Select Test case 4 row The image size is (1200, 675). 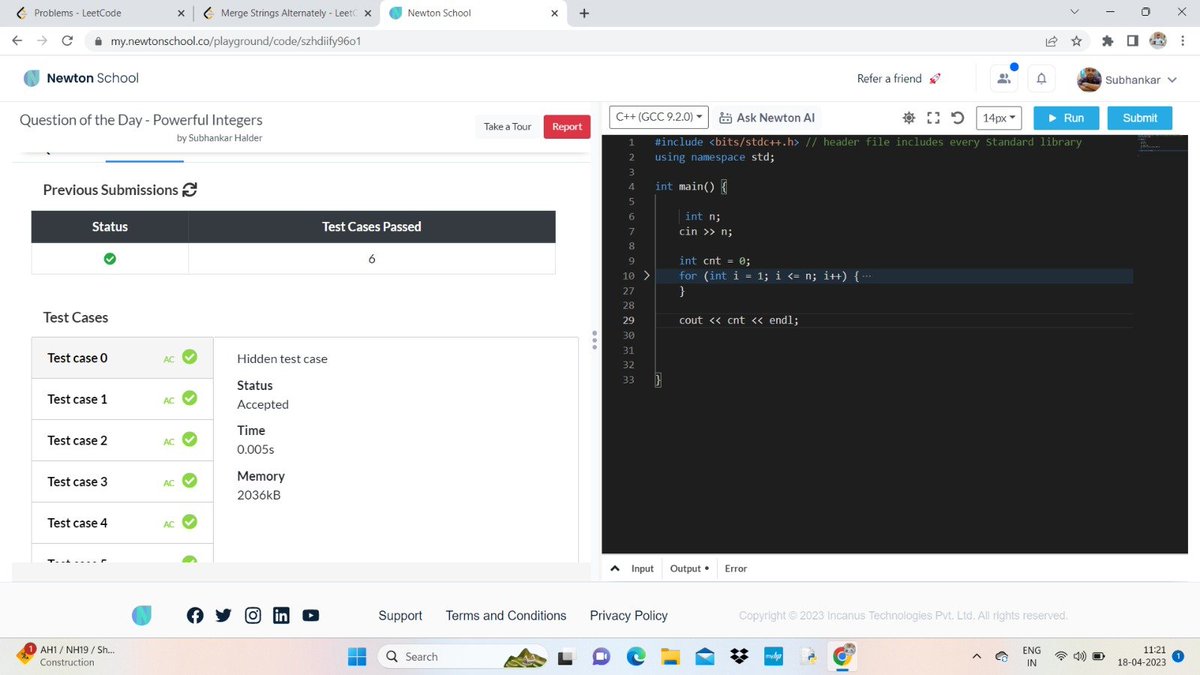[122, 523]
